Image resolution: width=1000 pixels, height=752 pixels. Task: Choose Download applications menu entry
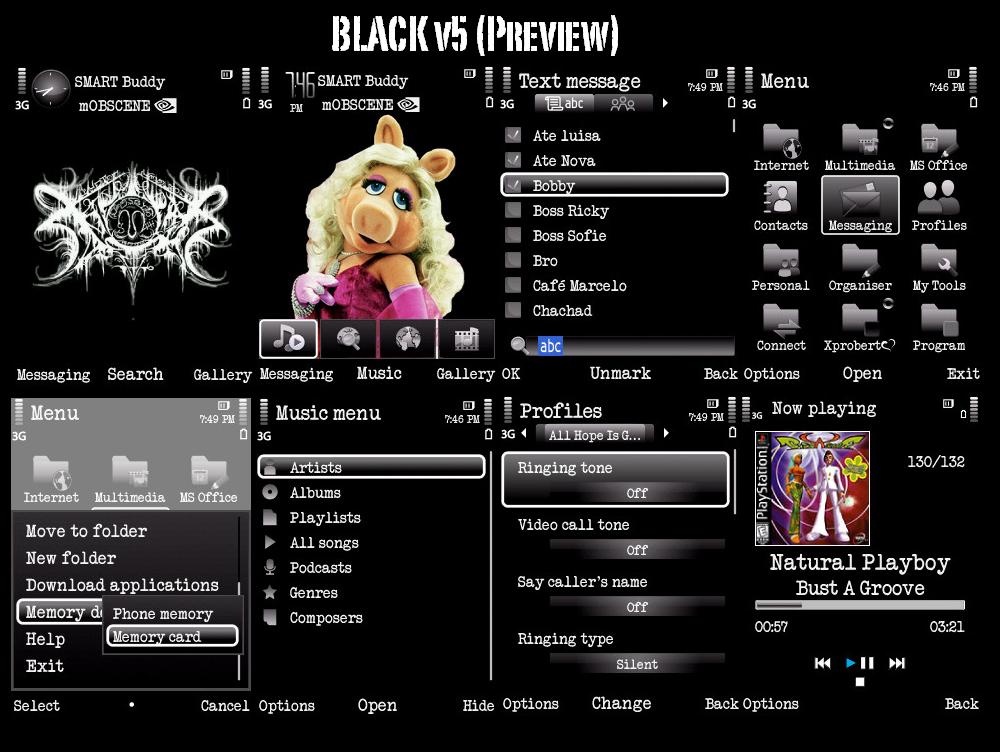pos(122,585)
